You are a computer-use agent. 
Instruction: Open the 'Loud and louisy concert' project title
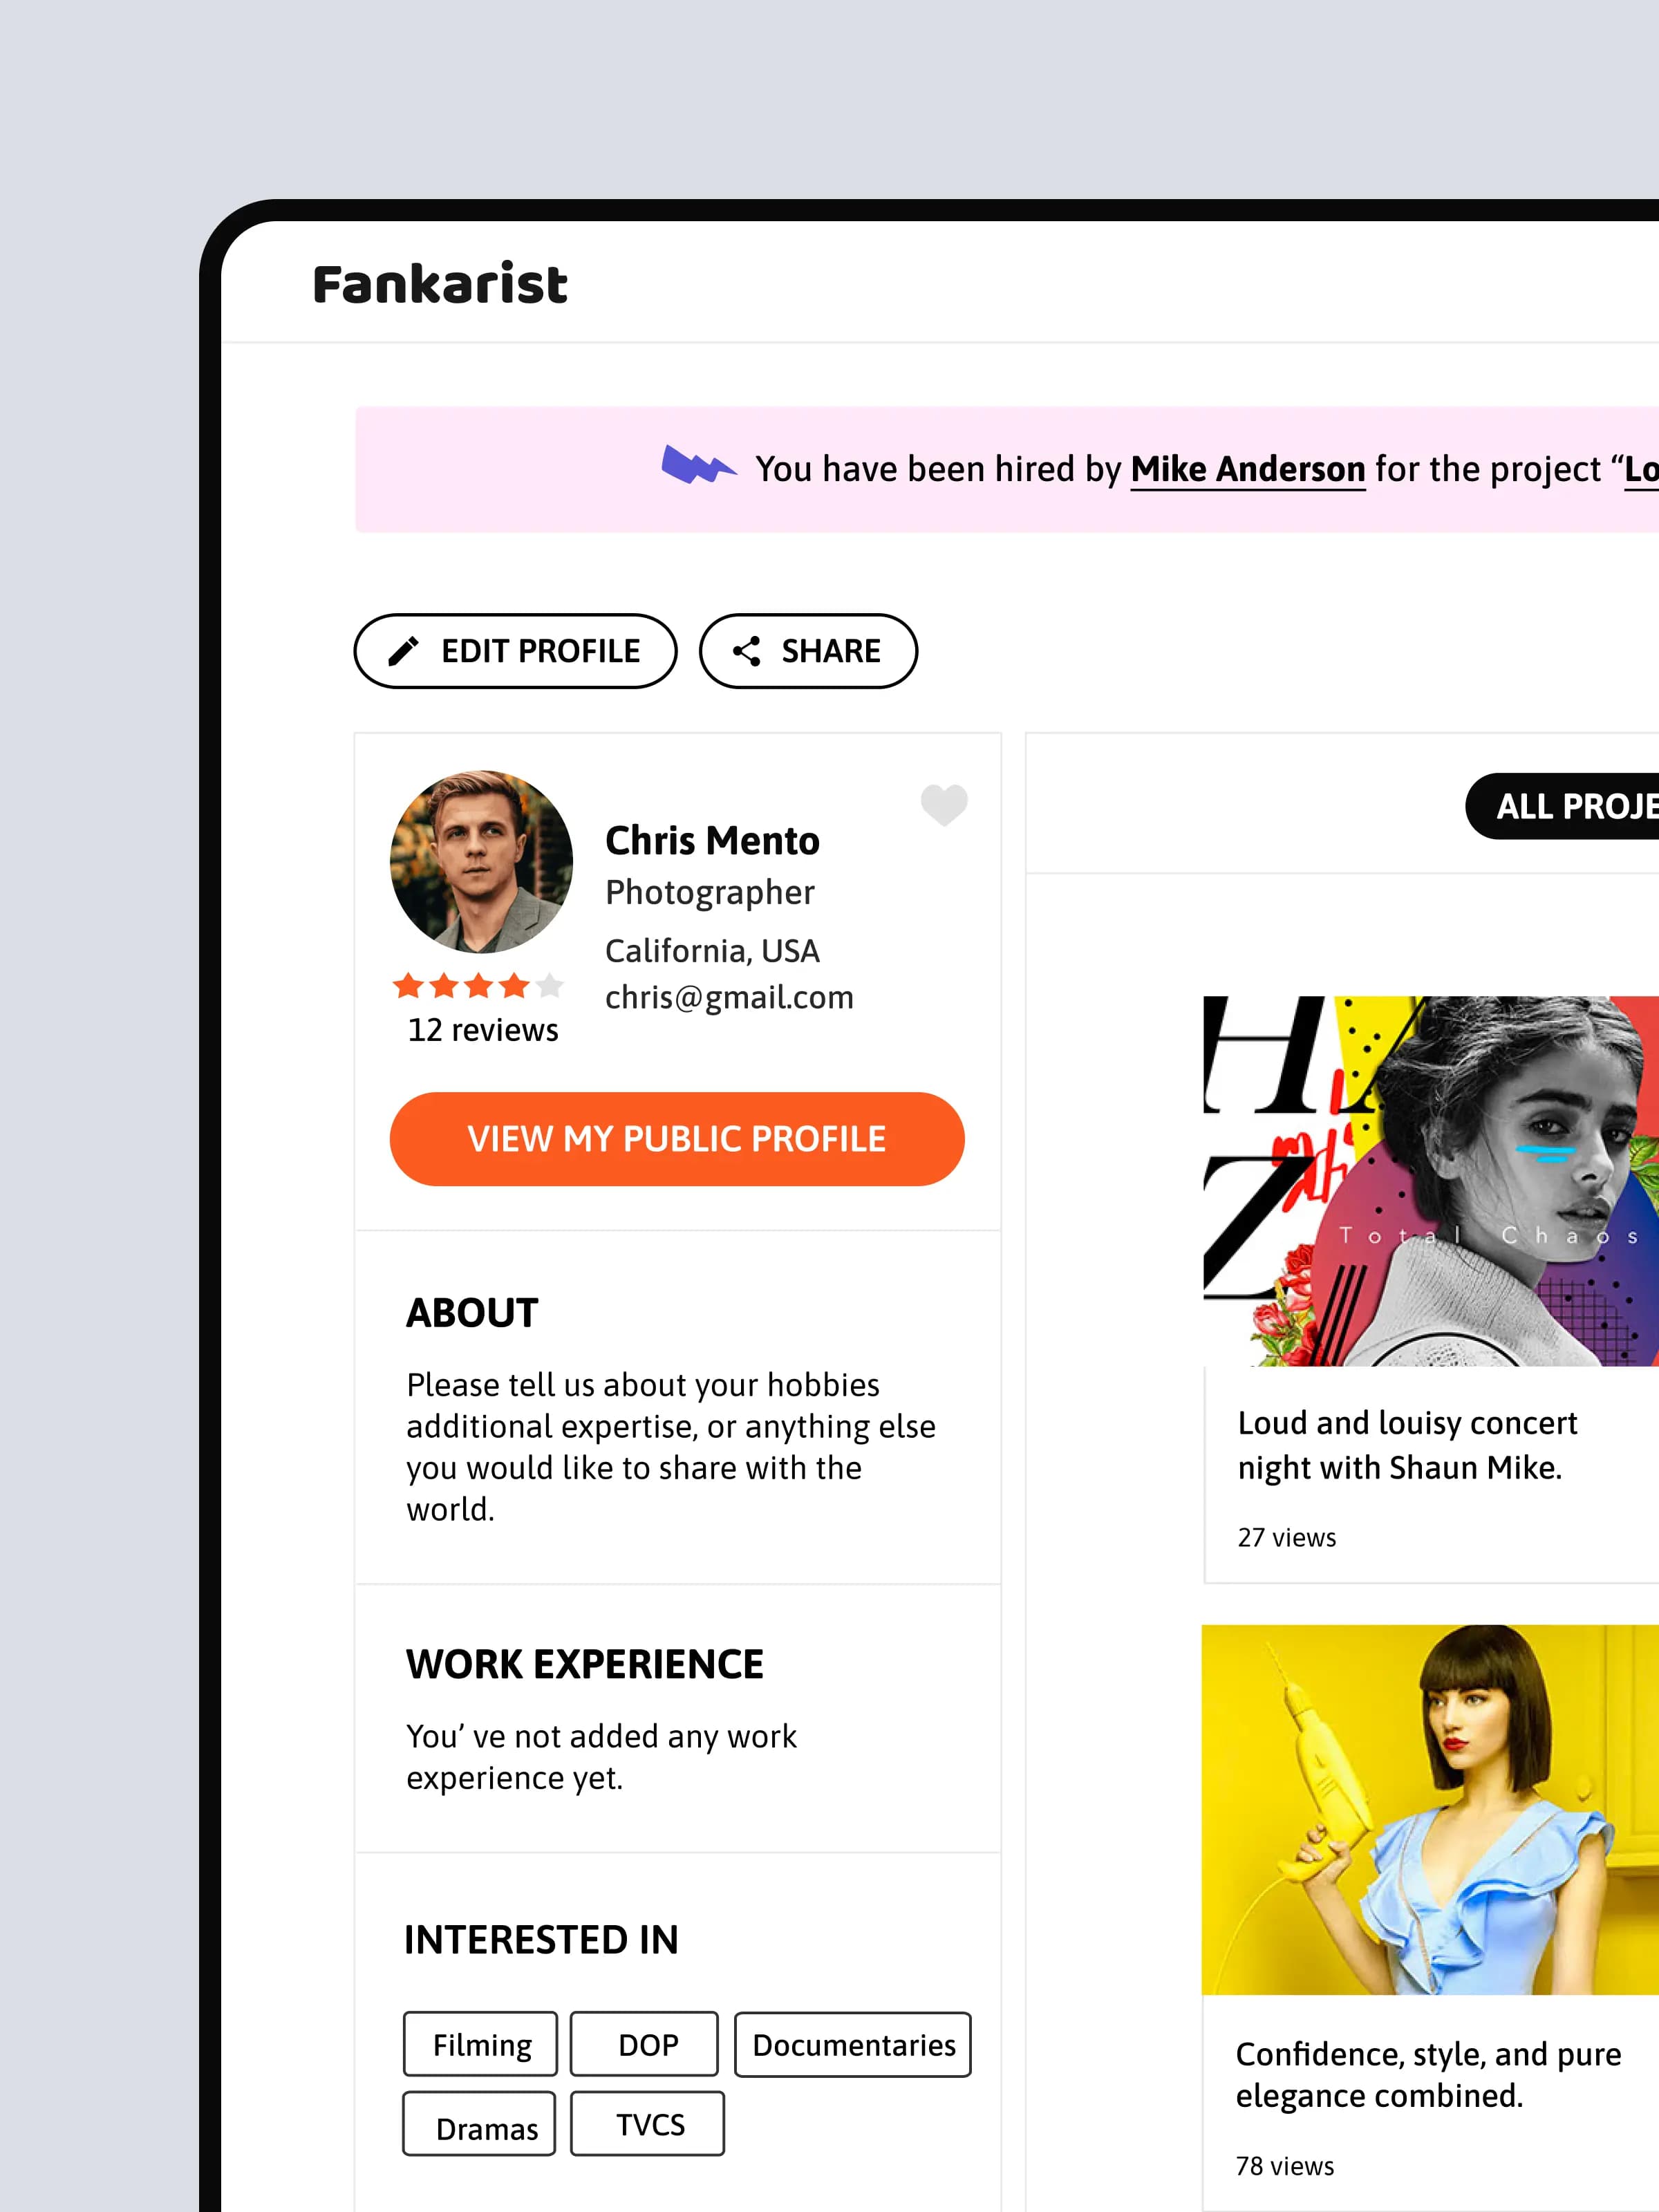(1407, 1444)
